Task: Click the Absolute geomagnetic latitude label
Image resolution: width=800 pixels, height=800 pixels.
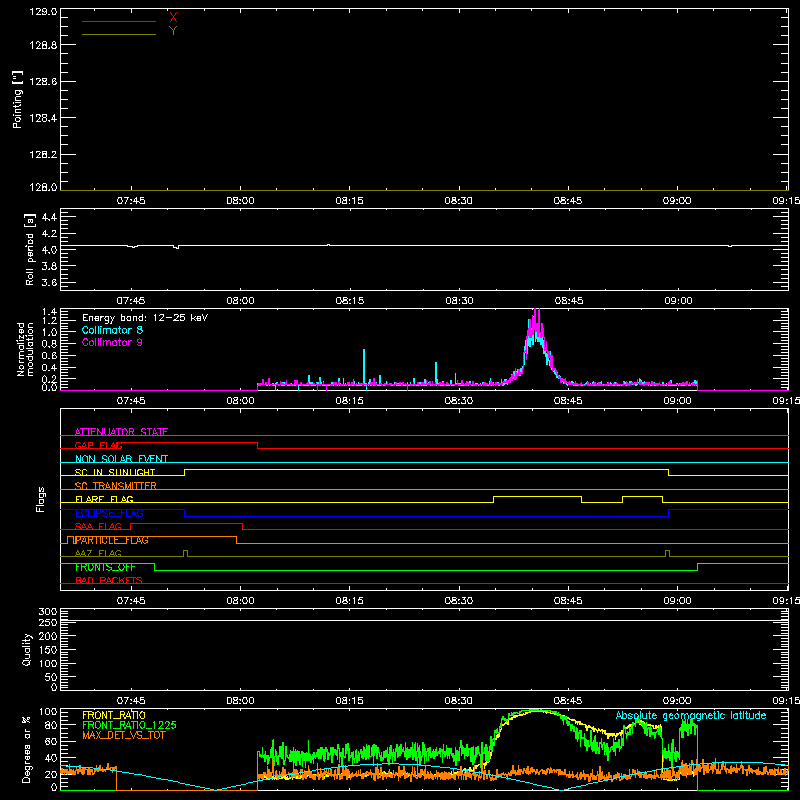Action: (691, 715)
